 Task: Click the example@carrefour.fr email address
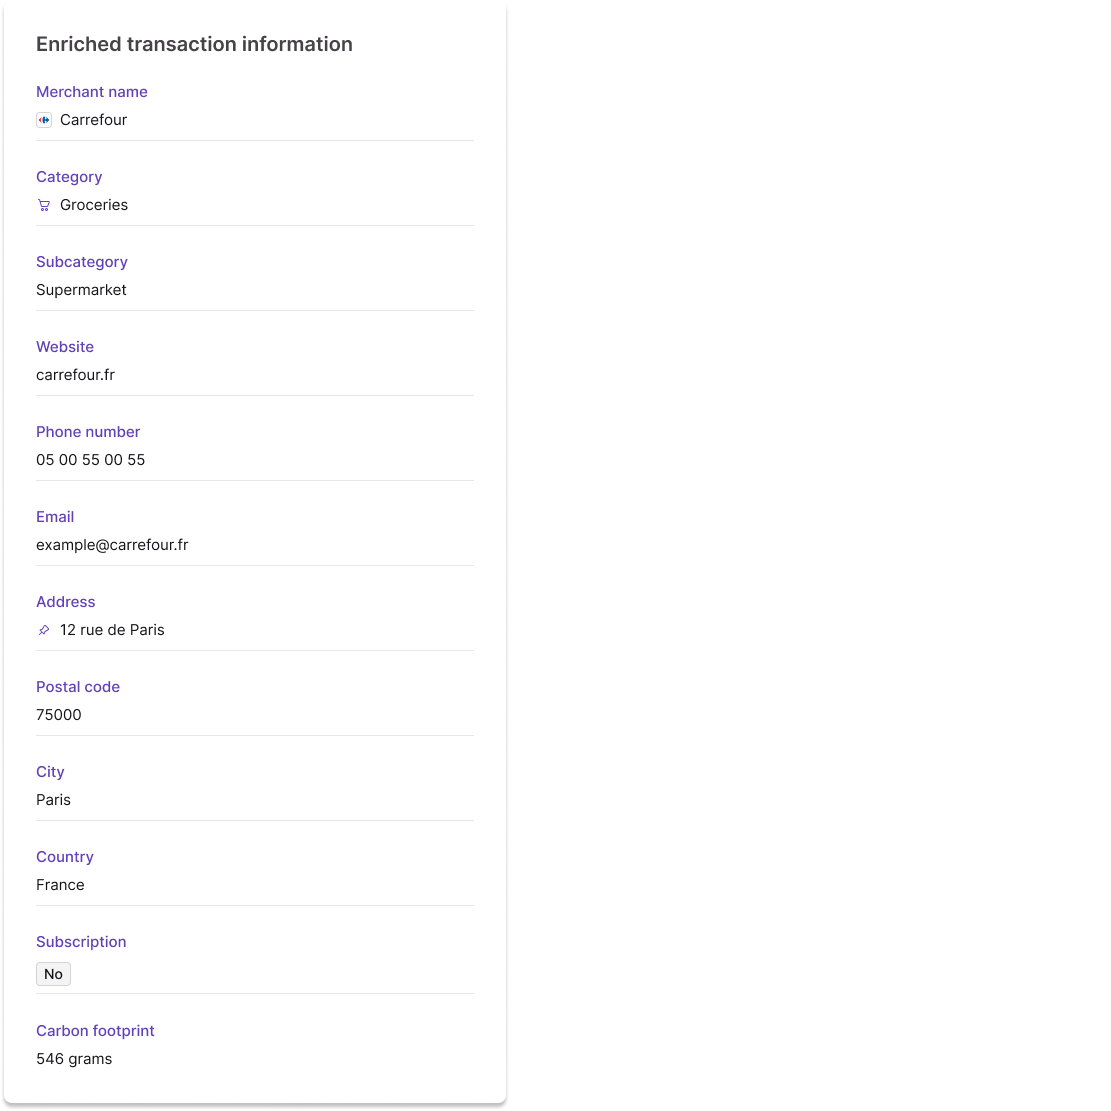tap(112, 545)
